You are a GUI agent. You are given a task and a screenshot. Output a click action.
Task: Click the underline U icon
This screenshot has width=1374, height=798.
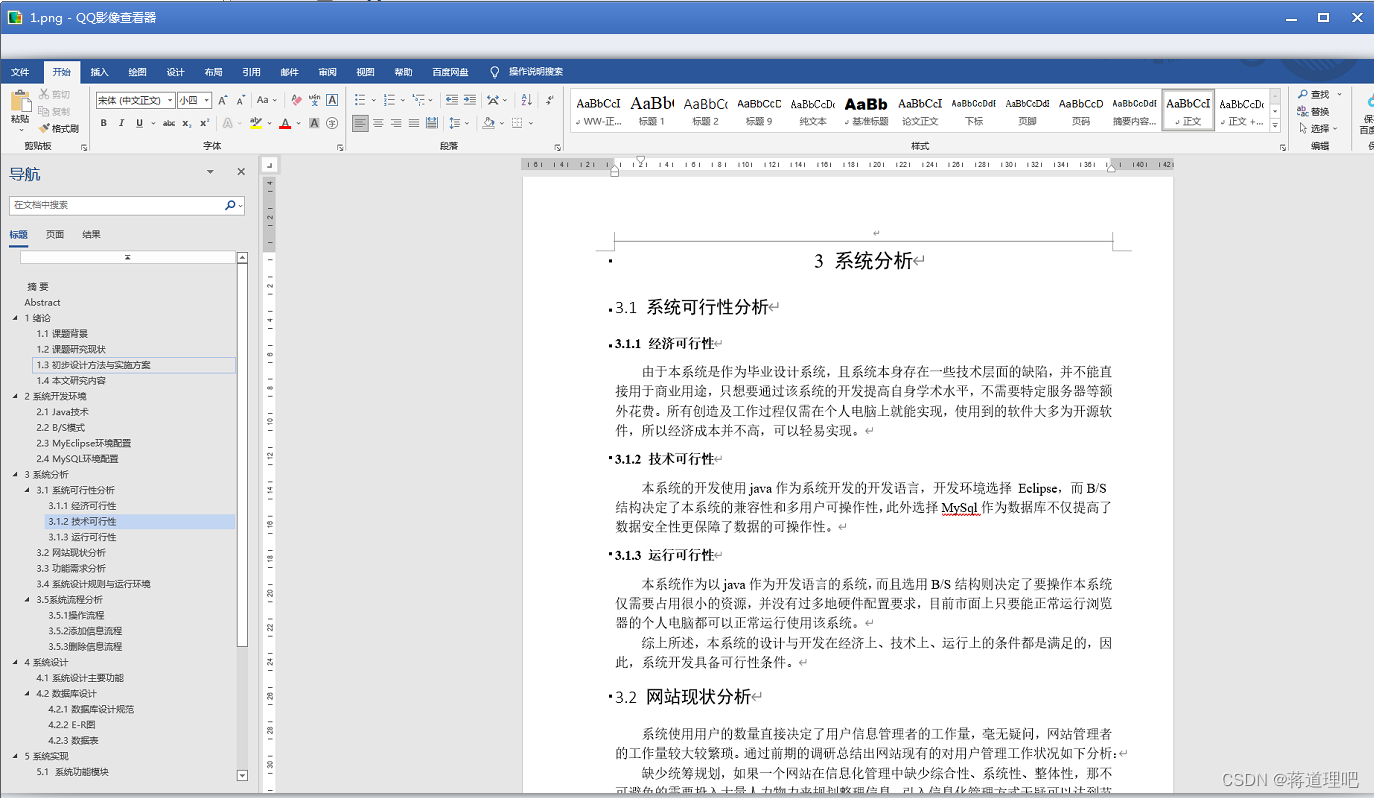tap(139, 122)
